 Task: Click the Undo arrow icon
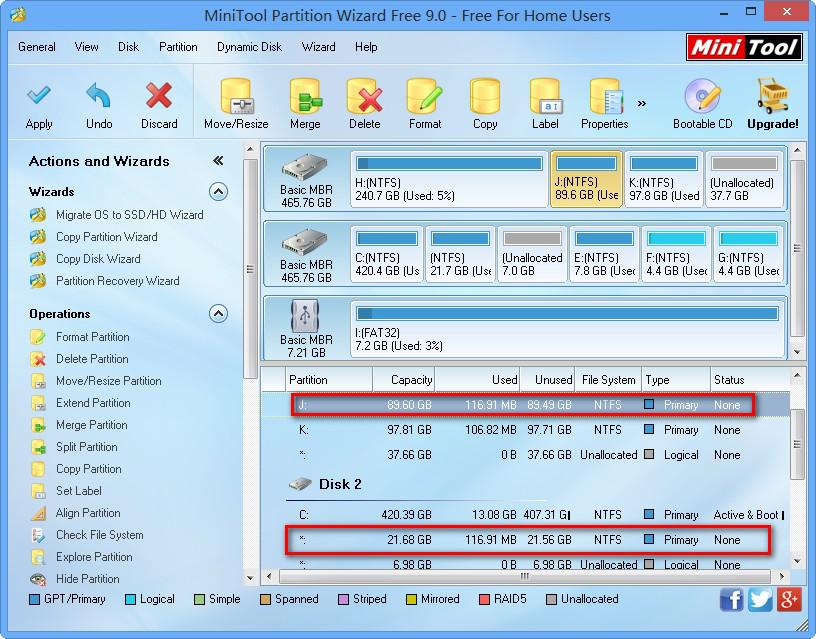98,95
